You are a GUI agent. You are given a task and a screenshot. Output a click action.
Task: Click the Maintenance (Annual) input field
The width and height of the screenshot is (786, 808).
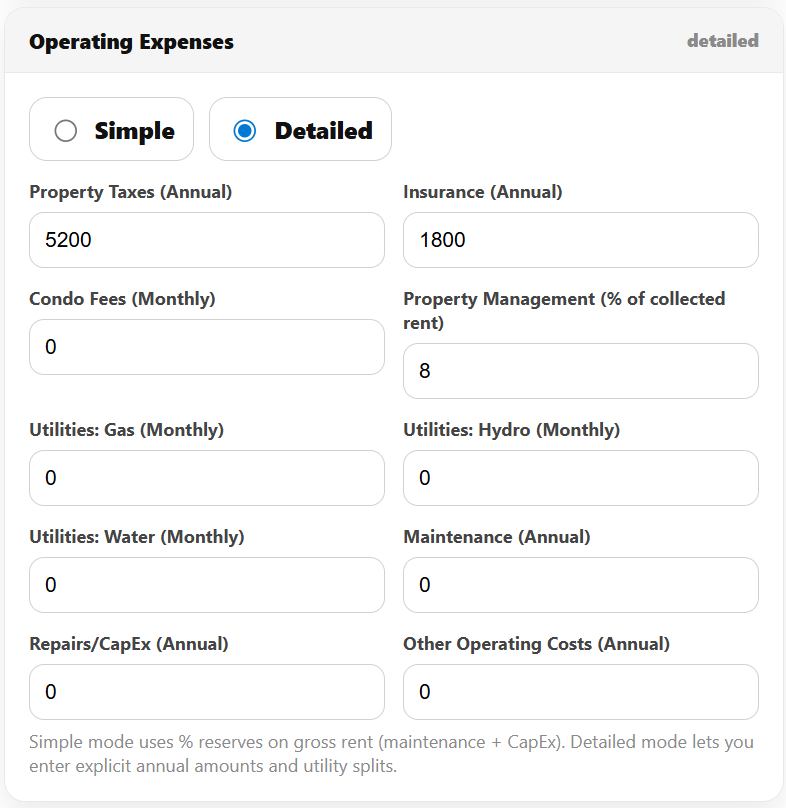580,585
